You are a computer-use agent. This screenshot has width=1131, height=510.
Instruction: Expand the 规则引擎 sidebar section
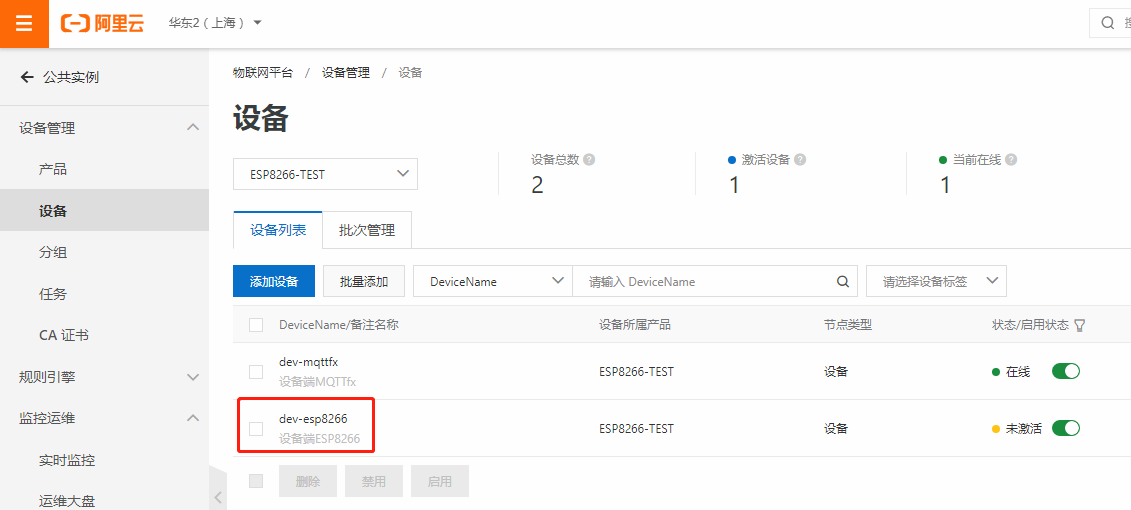tap(193, 377)
